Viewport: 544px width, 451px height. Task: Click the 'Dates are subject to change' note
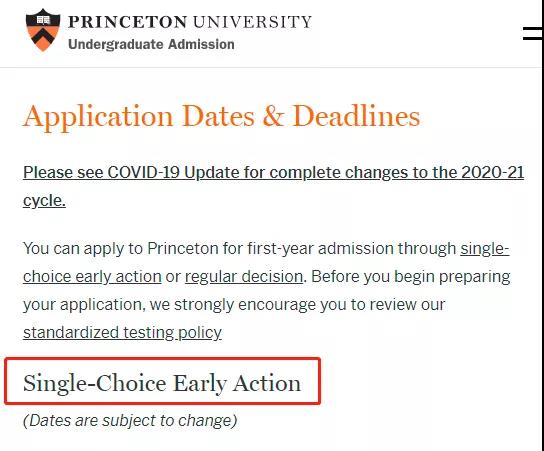tap(130, 420)
